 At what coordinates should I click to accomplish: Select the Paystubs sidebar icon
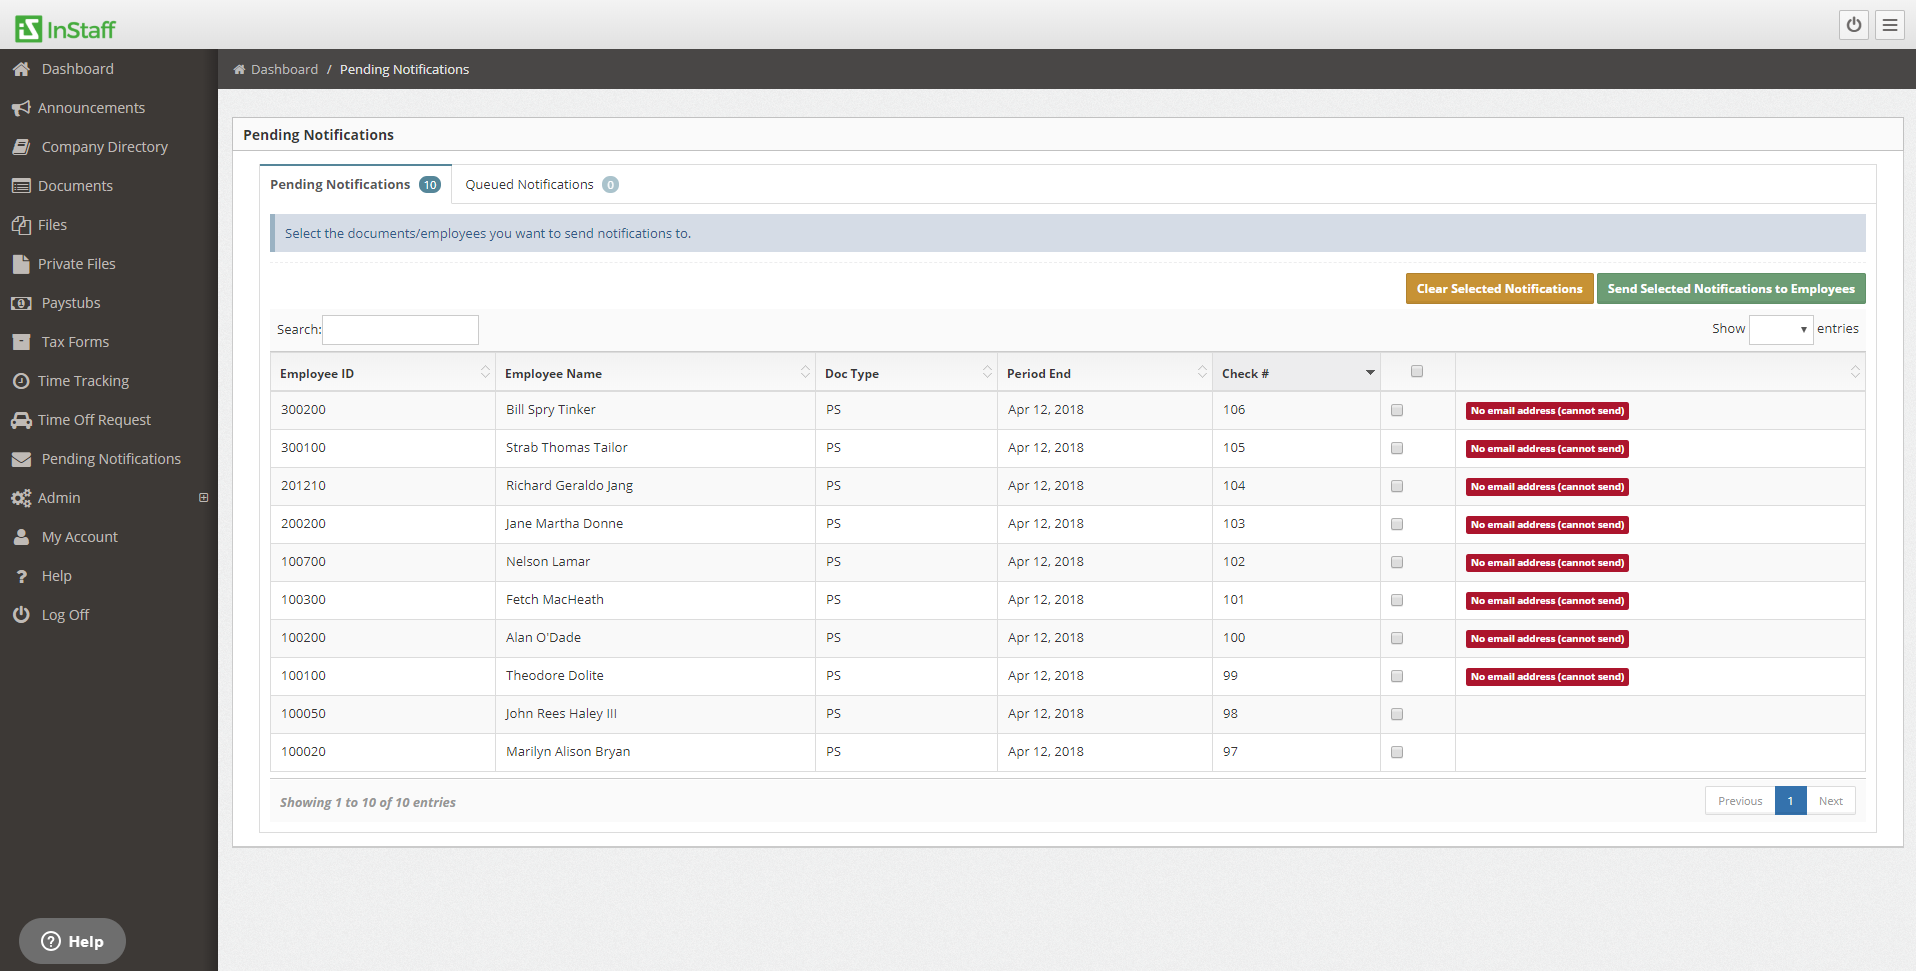22,302
